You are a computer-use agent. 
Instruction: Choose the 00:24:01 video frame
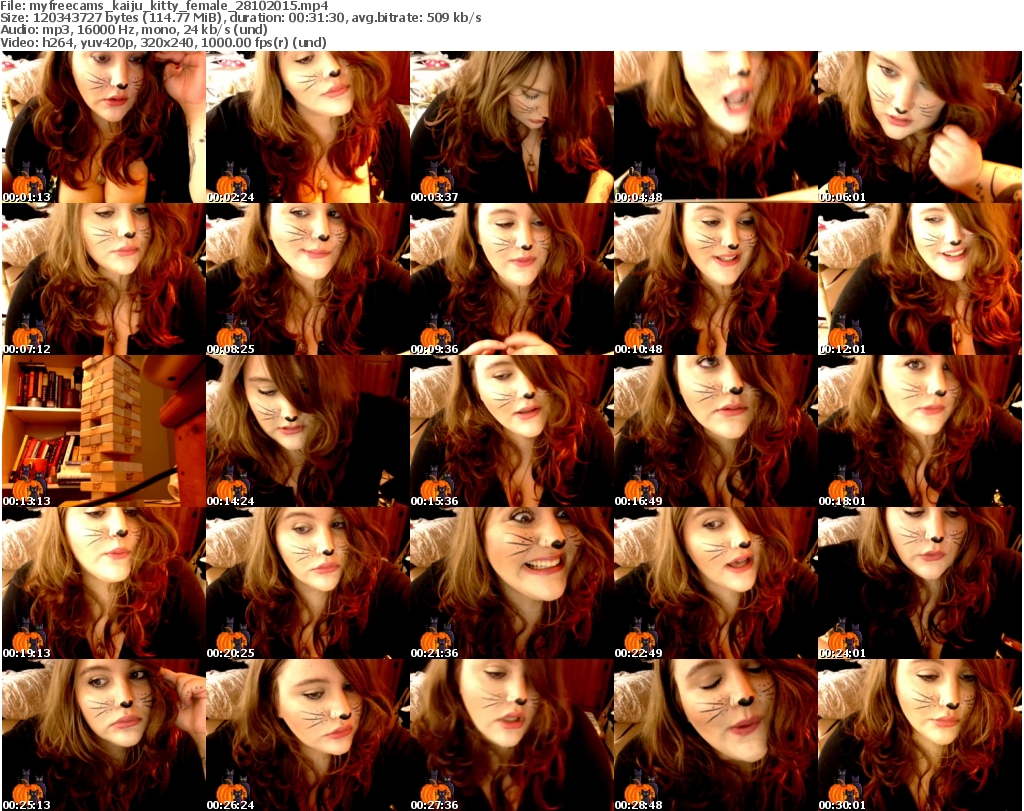[x=920, y=583]
